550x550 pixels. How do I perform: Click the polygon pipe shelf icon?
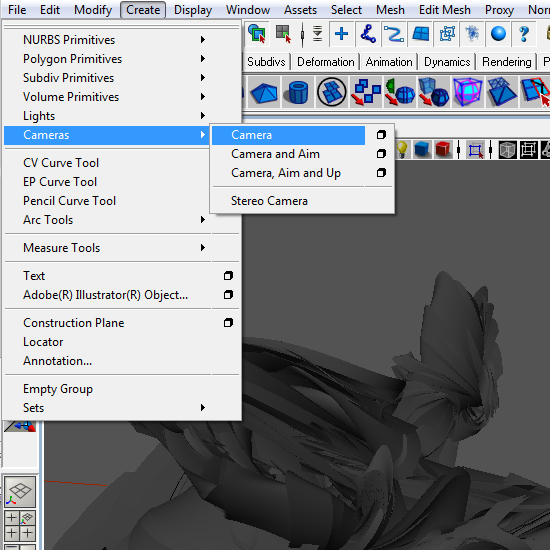(x=297, y=92)
